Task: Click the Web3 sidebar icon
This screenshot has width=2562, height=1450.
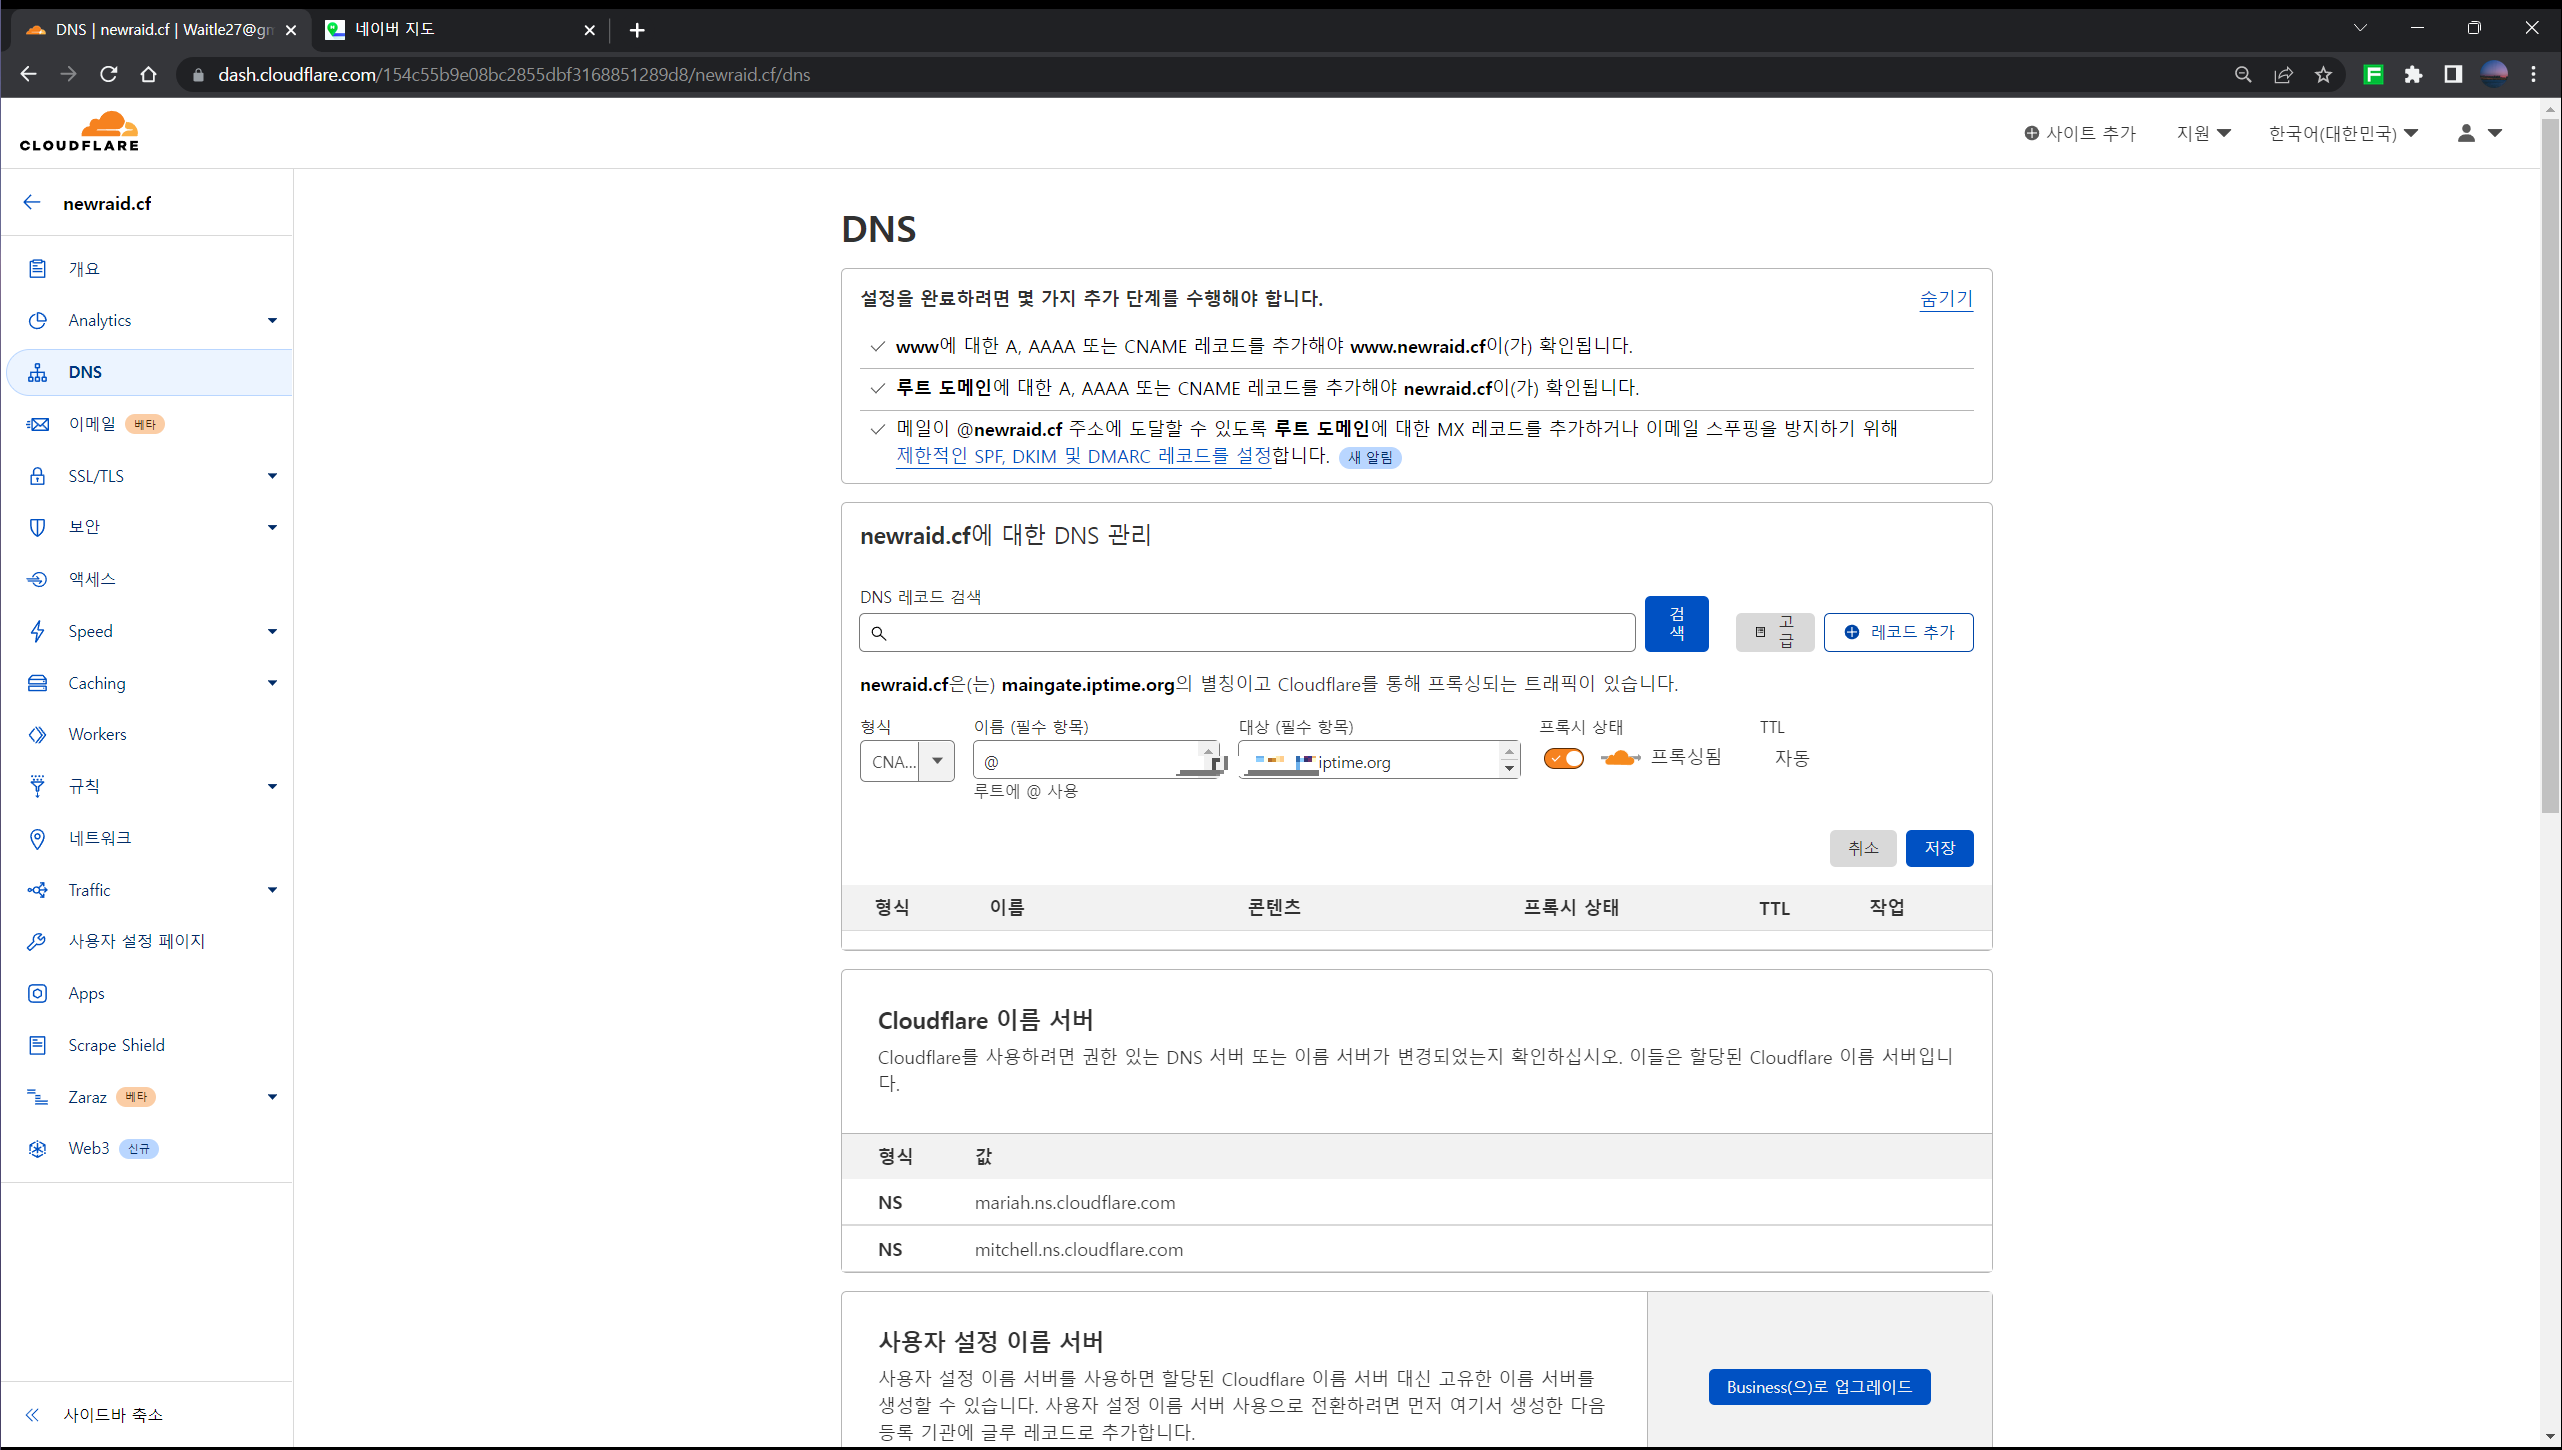Action: coord(37,1148)
